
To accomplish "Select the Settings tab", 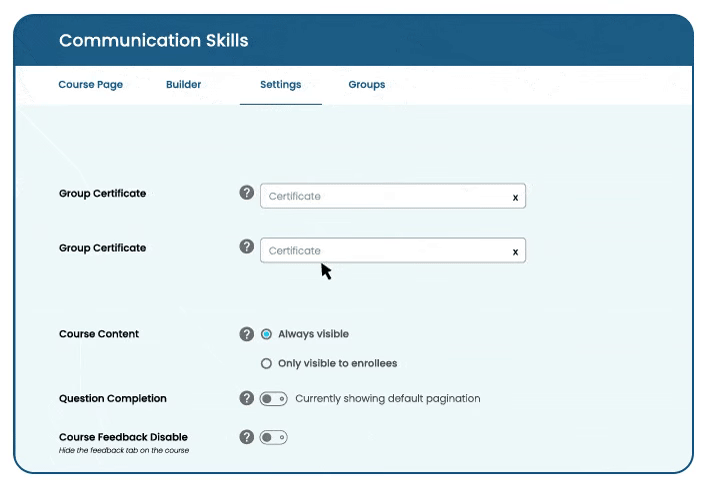I will 280,85.
